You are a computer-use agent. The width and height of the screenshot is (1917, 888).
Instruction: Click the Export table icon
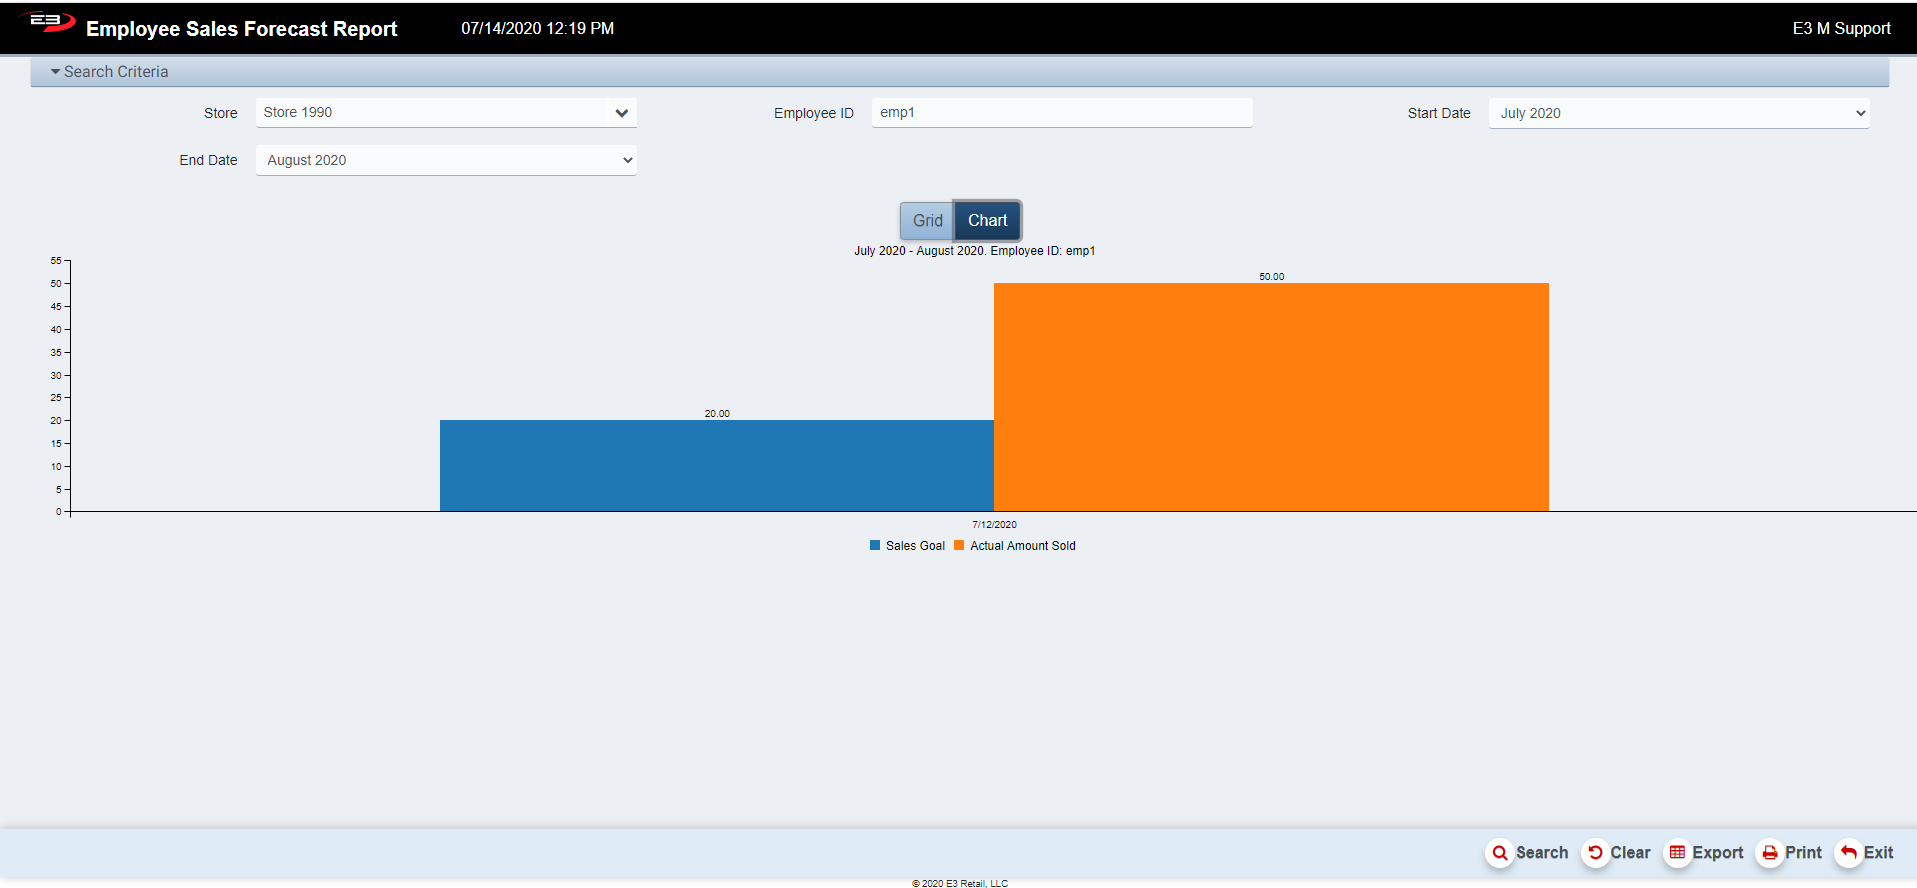1677,853
